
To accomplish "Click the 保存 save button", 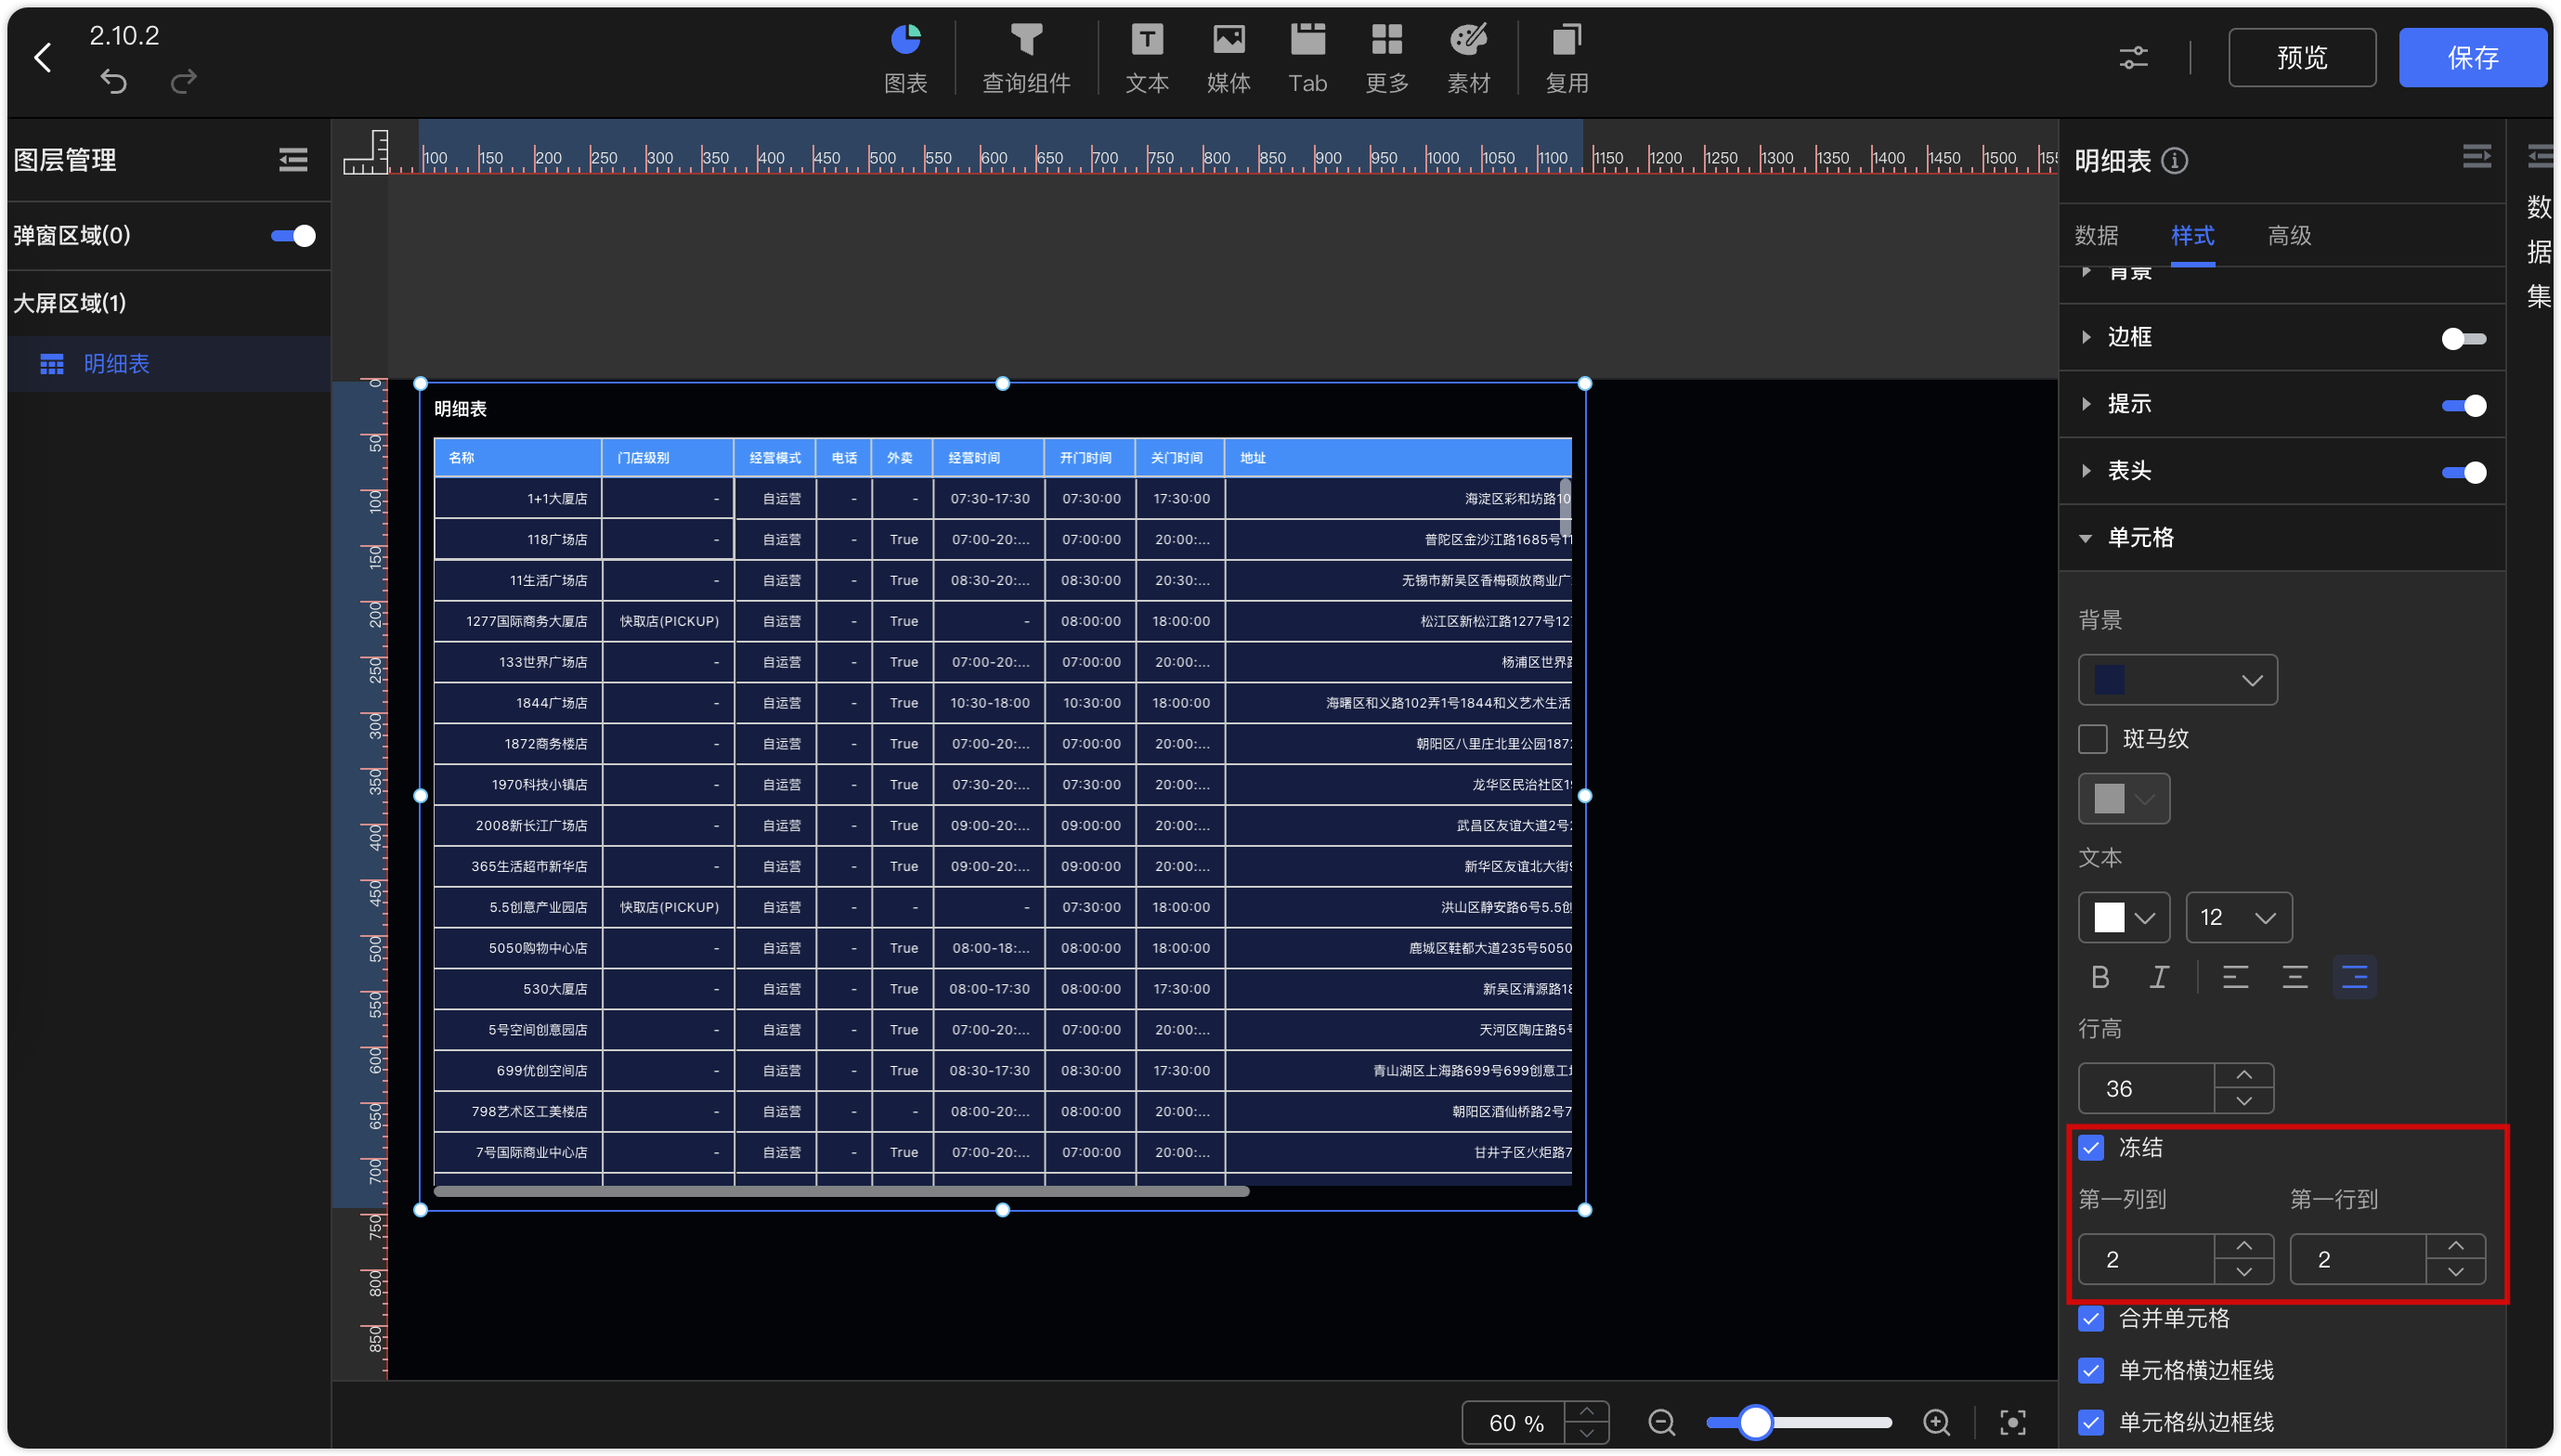I will point(2472,58).
